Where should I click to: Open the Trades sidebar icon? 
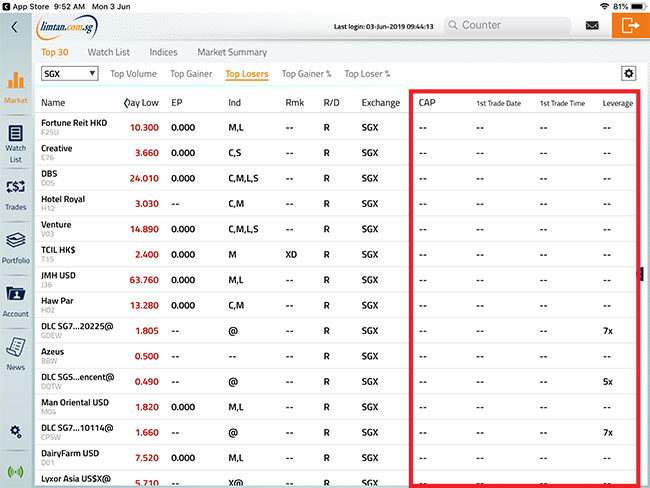[x=16, y=195]
